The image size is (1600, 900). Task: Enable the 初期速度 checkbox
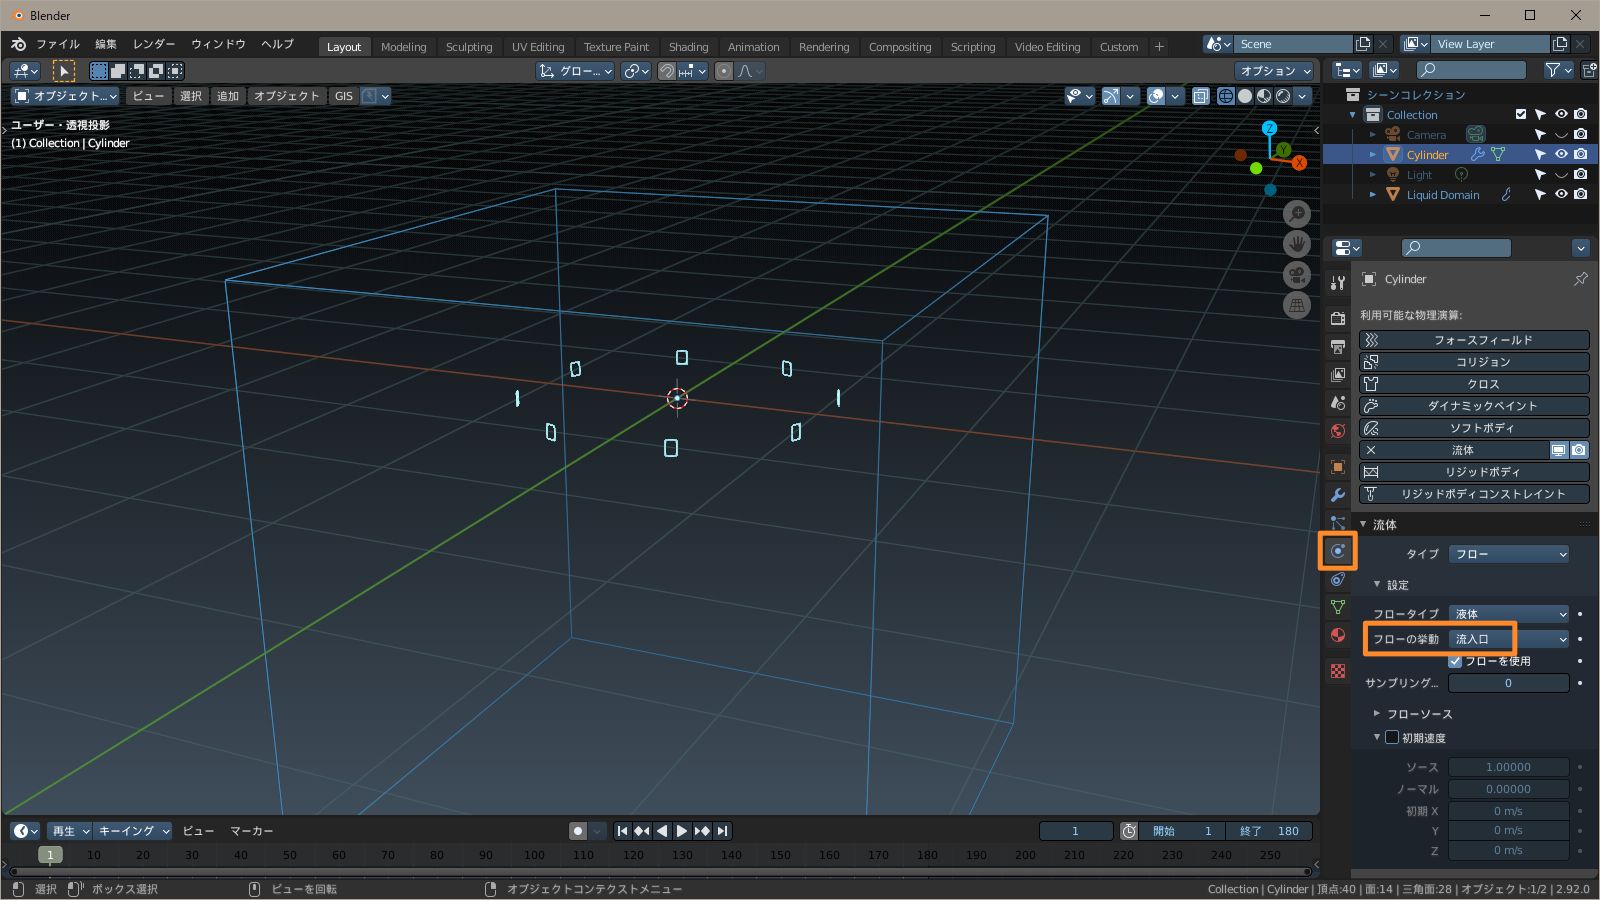[1391, 738]
